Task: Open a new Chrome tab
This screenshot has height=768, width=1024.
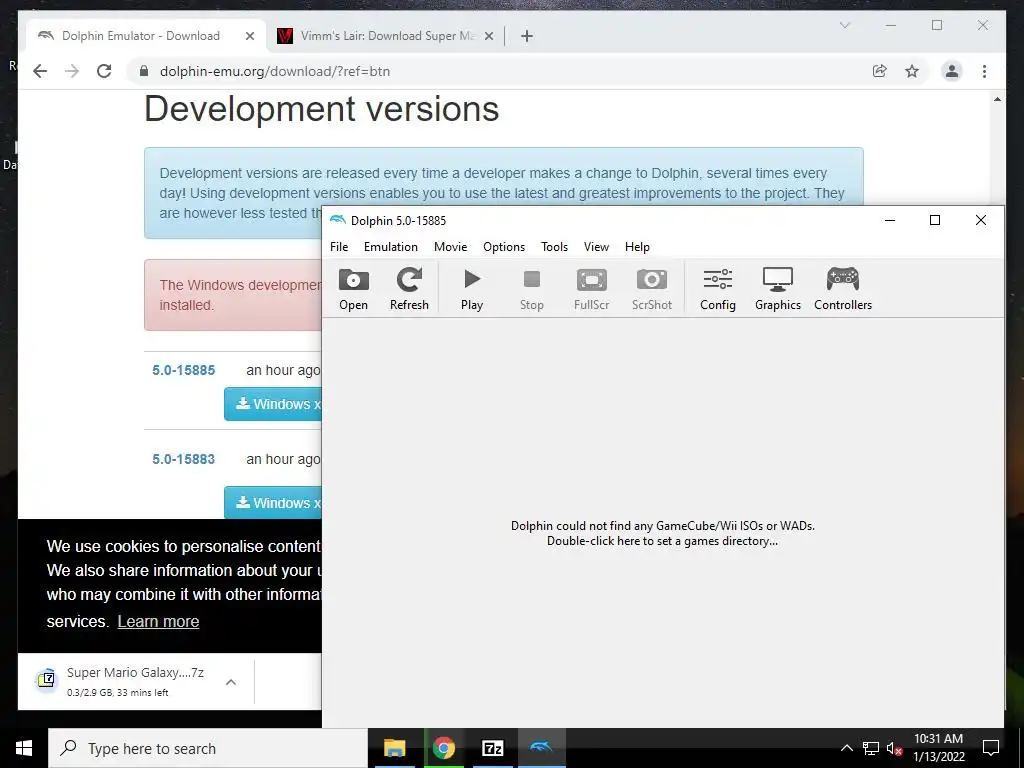Action: click(527, 36)
